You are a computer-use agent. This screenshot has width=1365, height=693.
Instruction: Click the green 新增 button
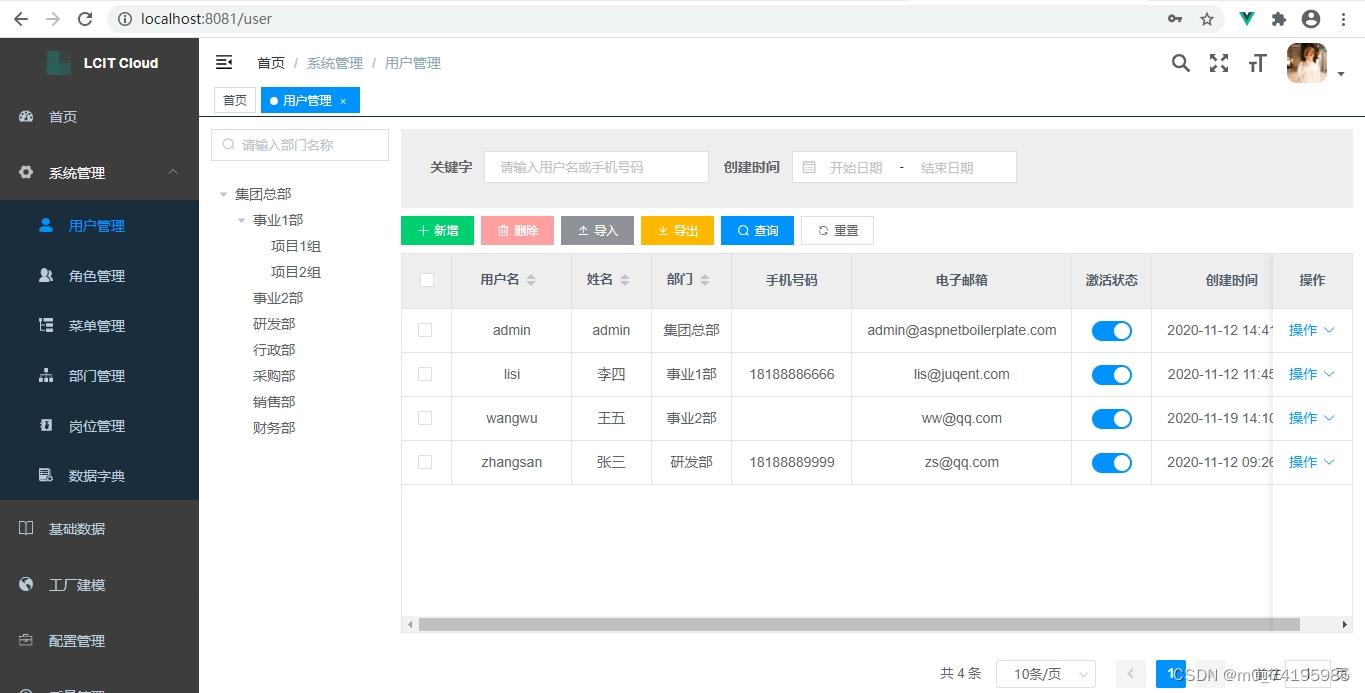437,230
